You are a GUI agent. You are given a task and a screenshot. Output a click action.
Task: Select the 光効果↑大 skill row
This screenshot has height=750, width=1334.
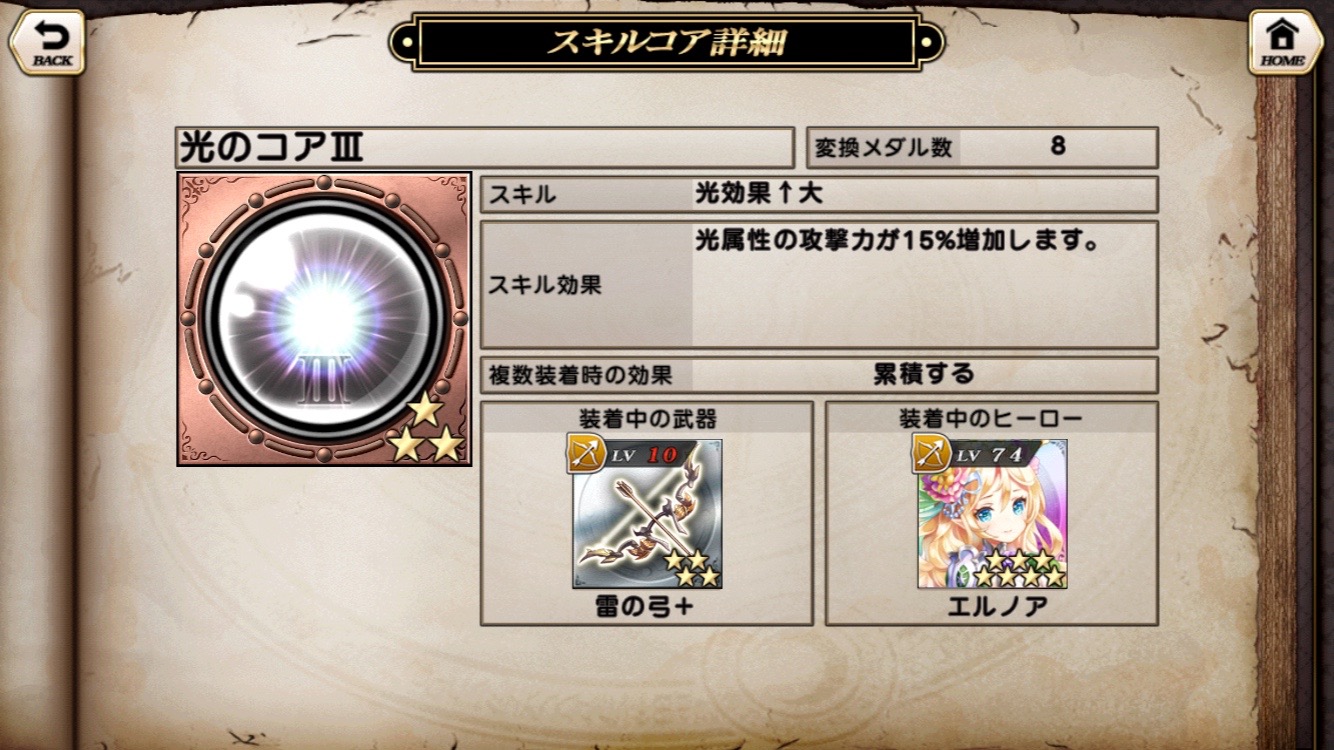[x=819, y=194]
